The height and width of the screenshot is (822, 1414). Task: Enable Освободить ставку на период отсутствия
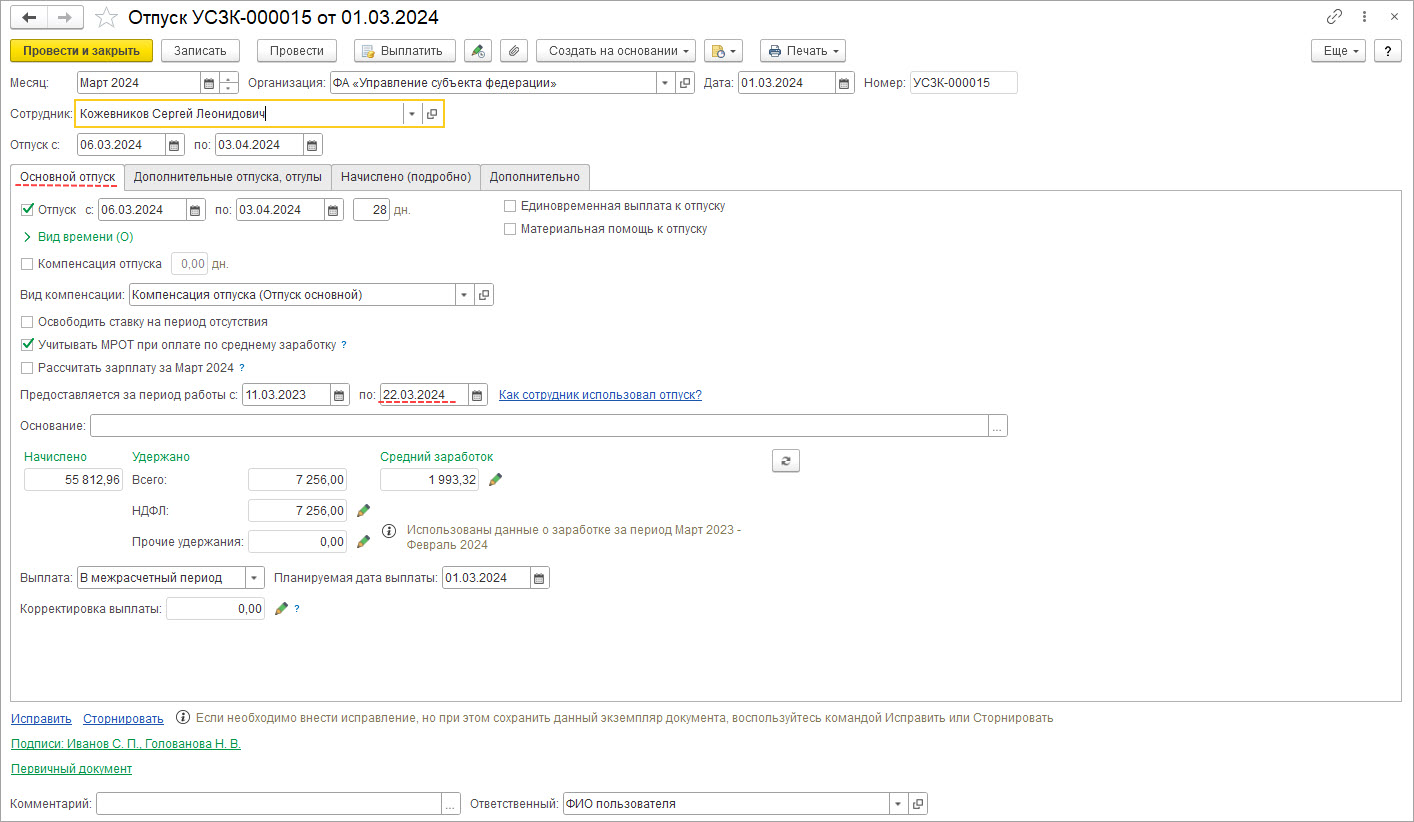point(27,322)
